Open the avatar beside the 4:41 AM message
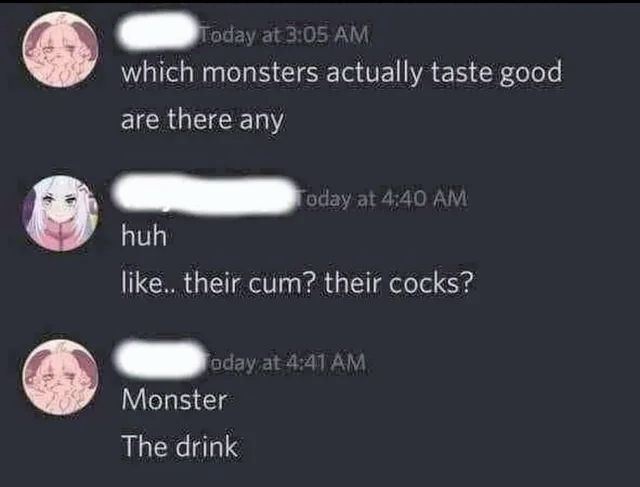Image resolution: width=640 pixels, height=487 pixels. [x=60, y=377]
